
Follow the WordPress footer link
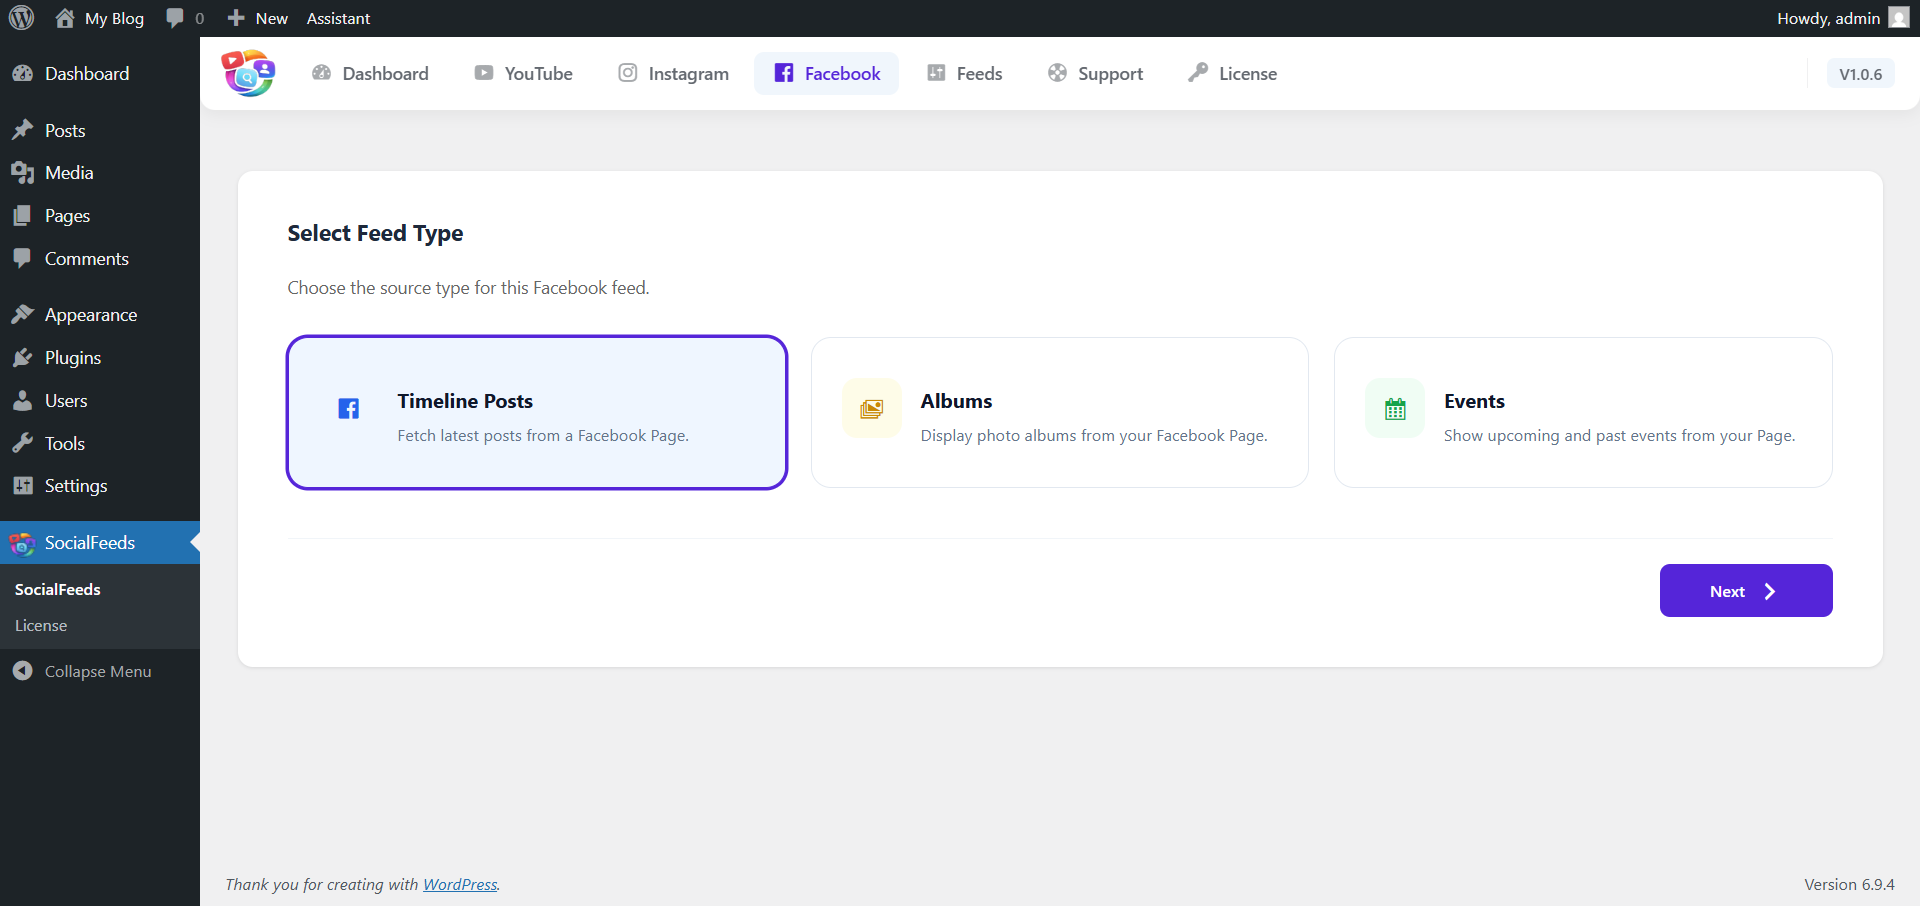tap(460, 884)
